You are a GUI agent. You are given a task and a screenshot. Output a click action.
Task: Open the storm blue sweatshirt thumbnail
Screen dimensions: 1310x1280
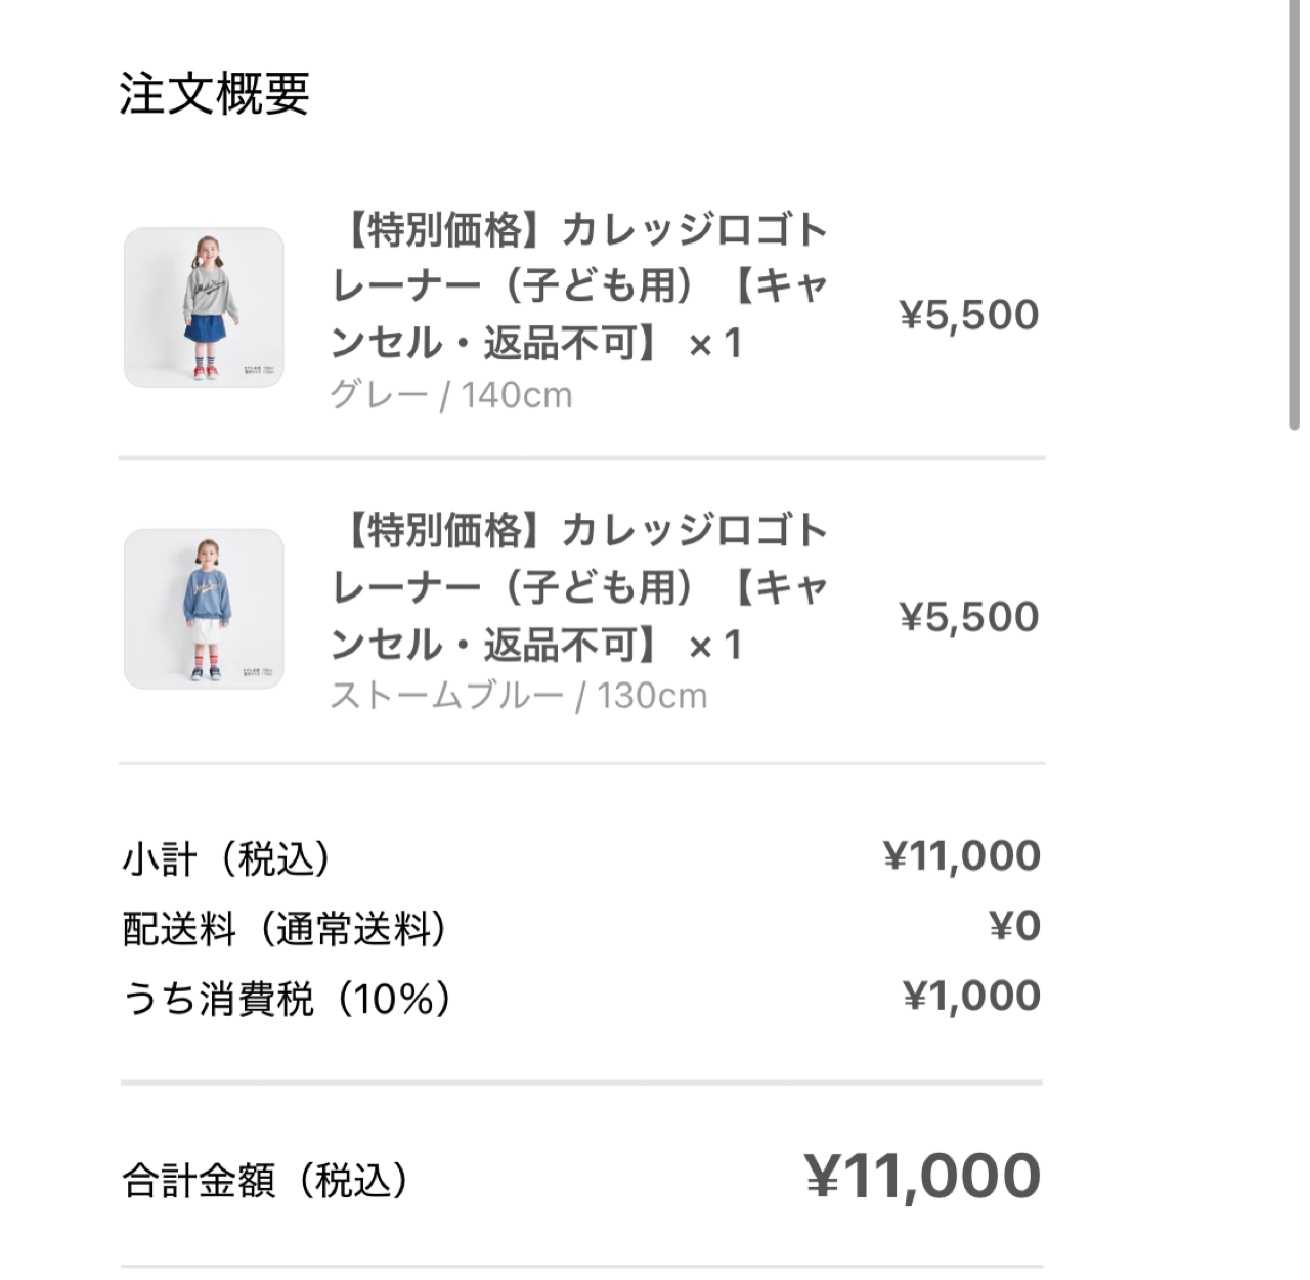click(x=204, y=609)
